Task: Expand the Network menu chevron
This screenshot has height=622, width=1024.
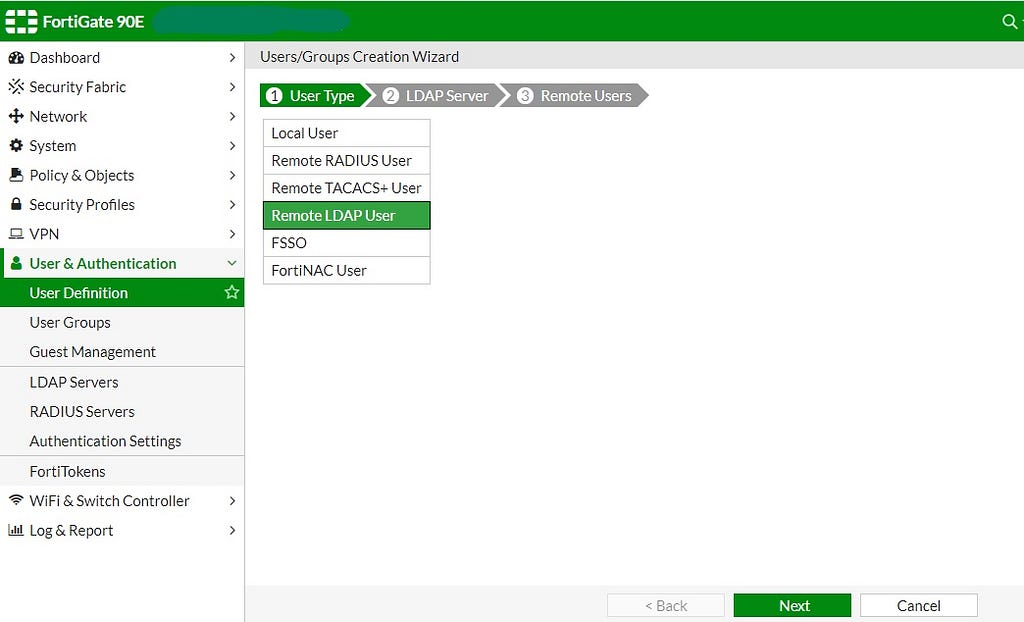Action: (x=232, y=116)
